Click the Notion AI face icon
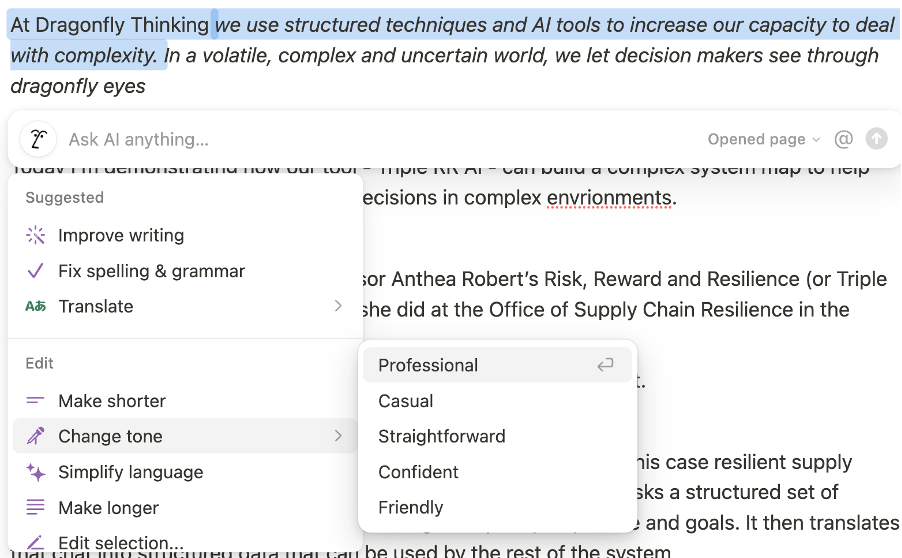The width and height of the screenshot is (902, 558). click(x=36, y=139)
